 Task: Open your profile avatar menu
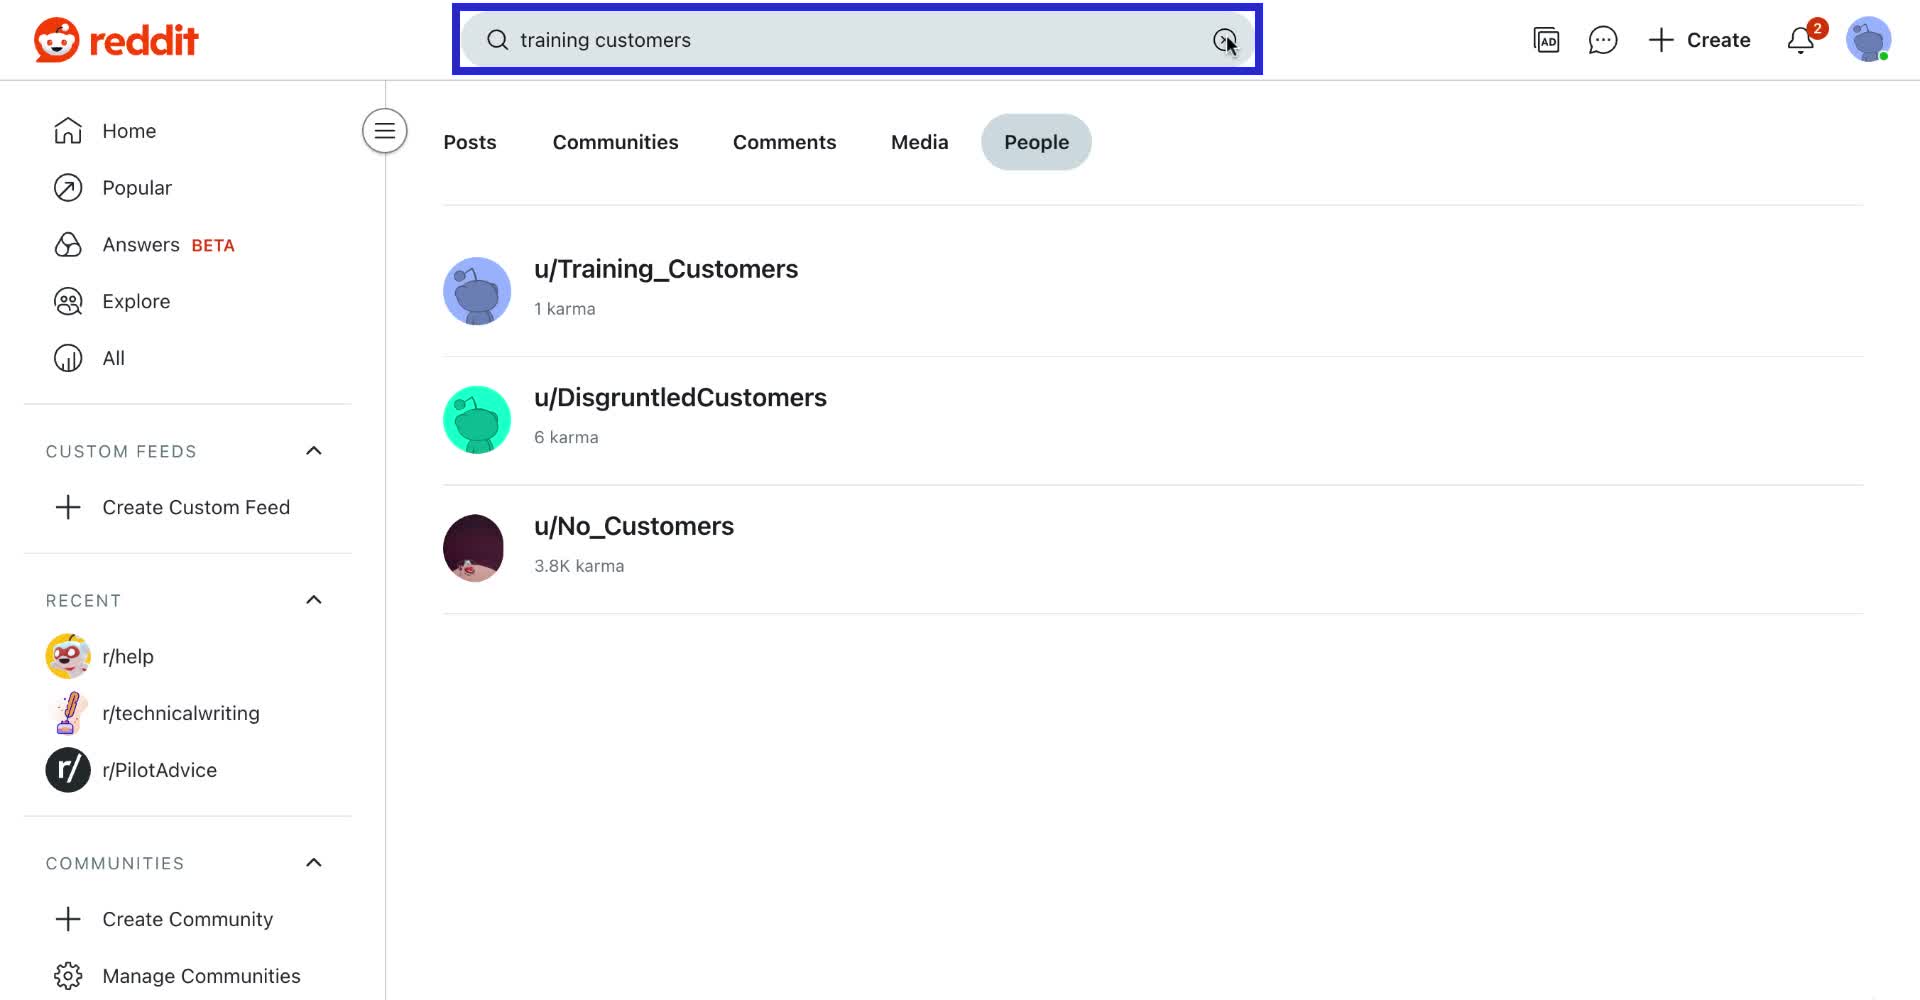tap(1868, 40)
